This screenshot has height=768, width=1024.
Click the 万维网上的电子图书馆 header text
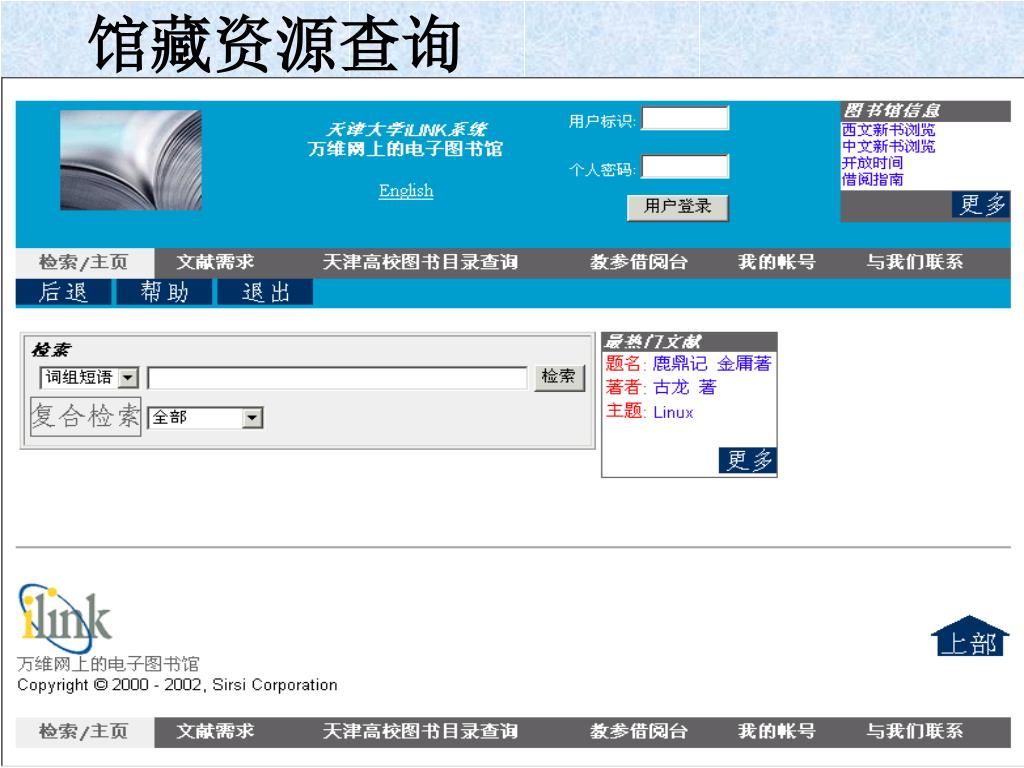click(x=406, y=149)
